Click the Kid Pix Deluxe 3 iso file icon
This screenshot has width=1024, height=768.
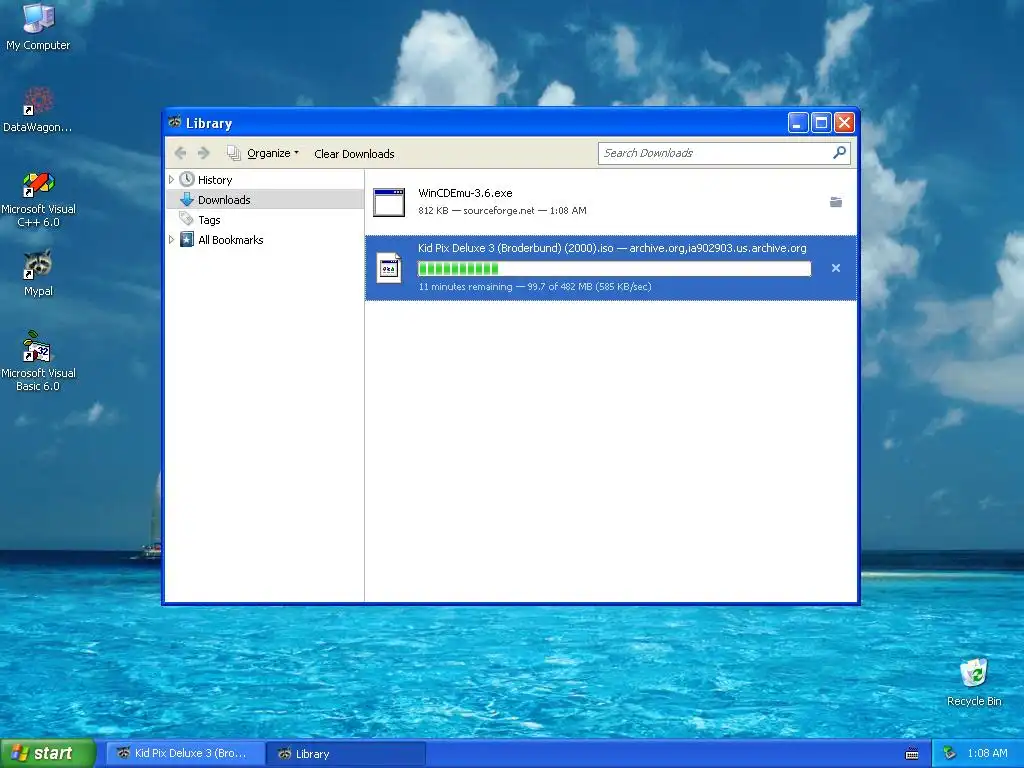(x=389, y=268)
